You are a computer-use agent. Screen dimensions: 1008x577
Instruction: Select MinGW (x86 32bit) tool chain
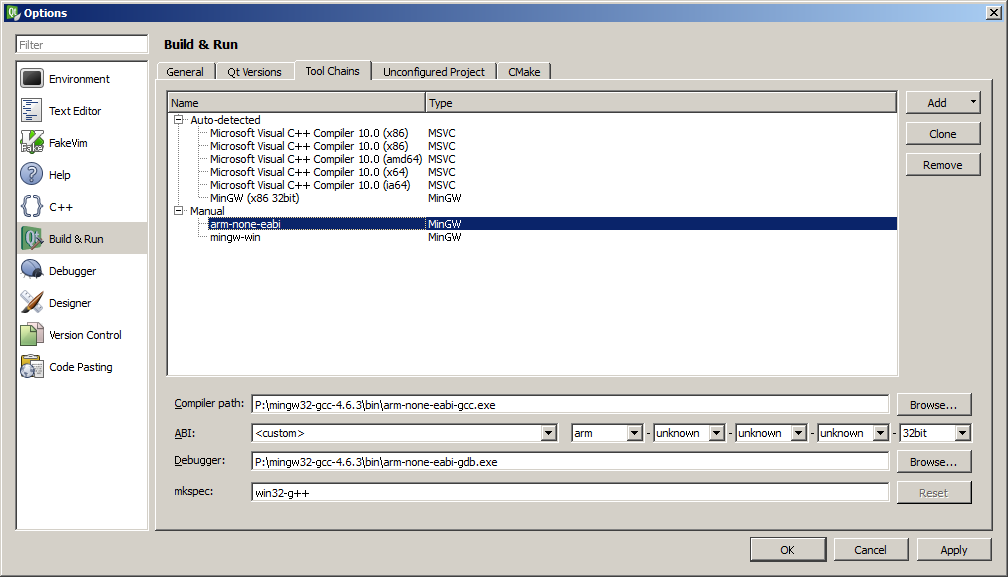click(533, 198)
